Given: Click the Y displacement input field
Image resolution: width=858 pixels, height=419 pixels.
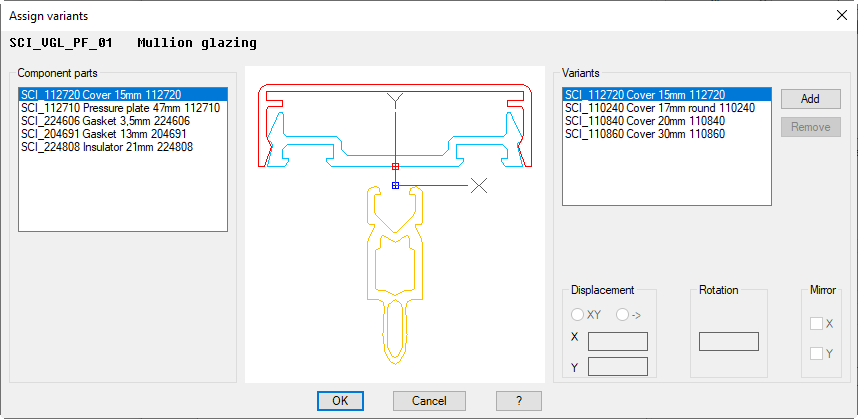Looking at the screenshot, I should click(618, 366).
